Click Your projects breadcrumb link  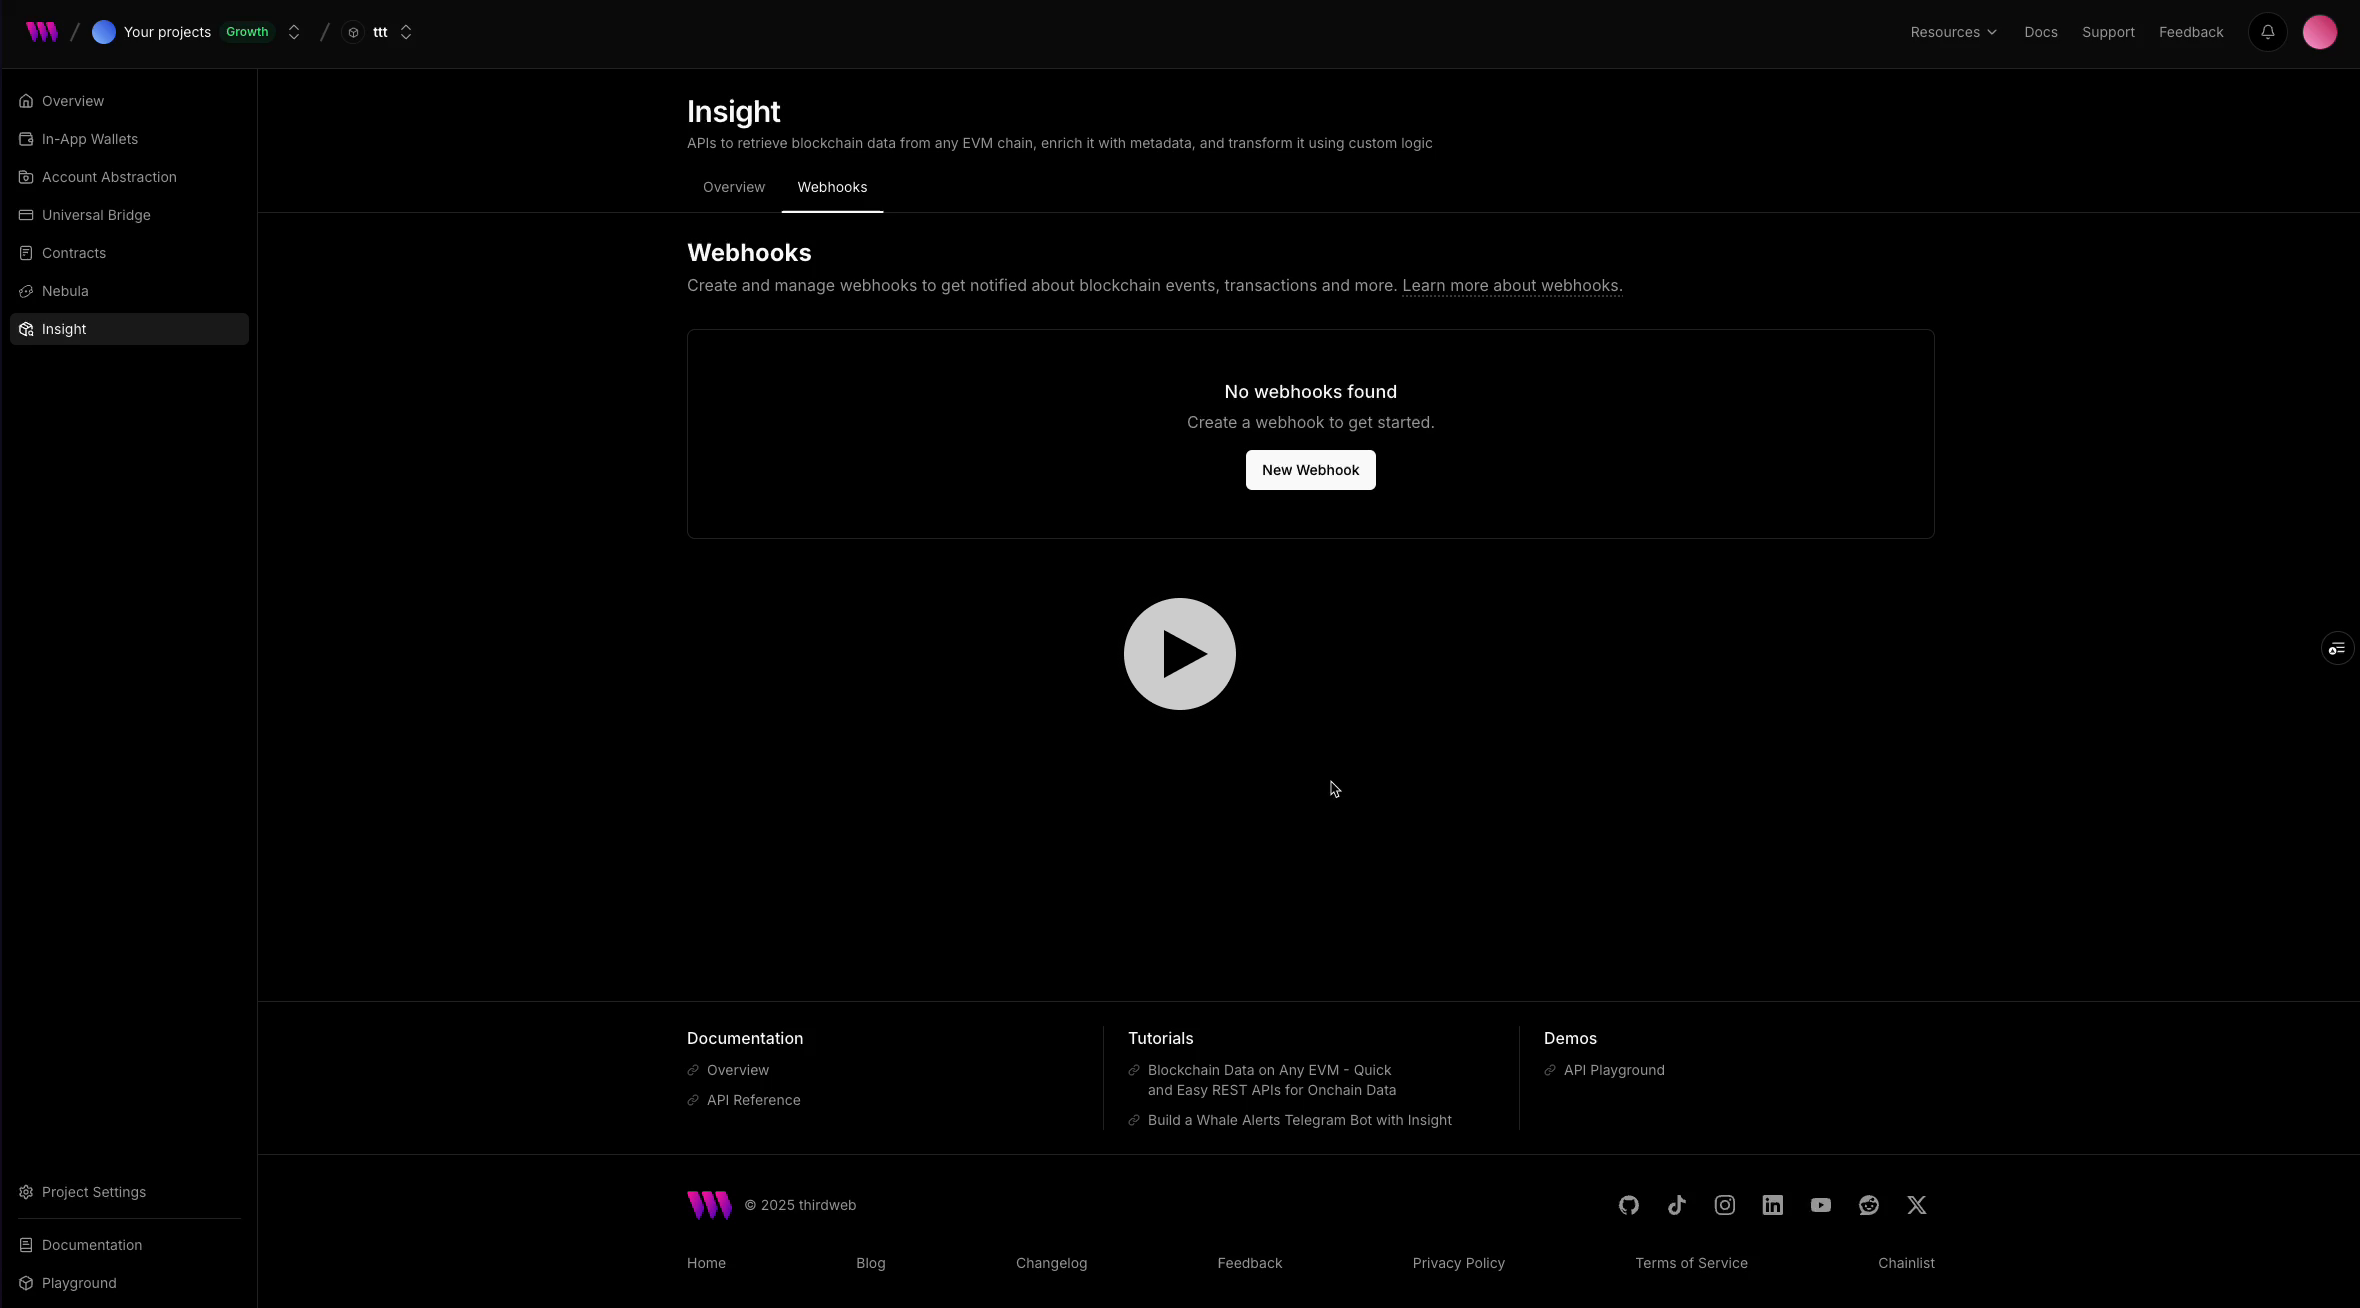167,32
